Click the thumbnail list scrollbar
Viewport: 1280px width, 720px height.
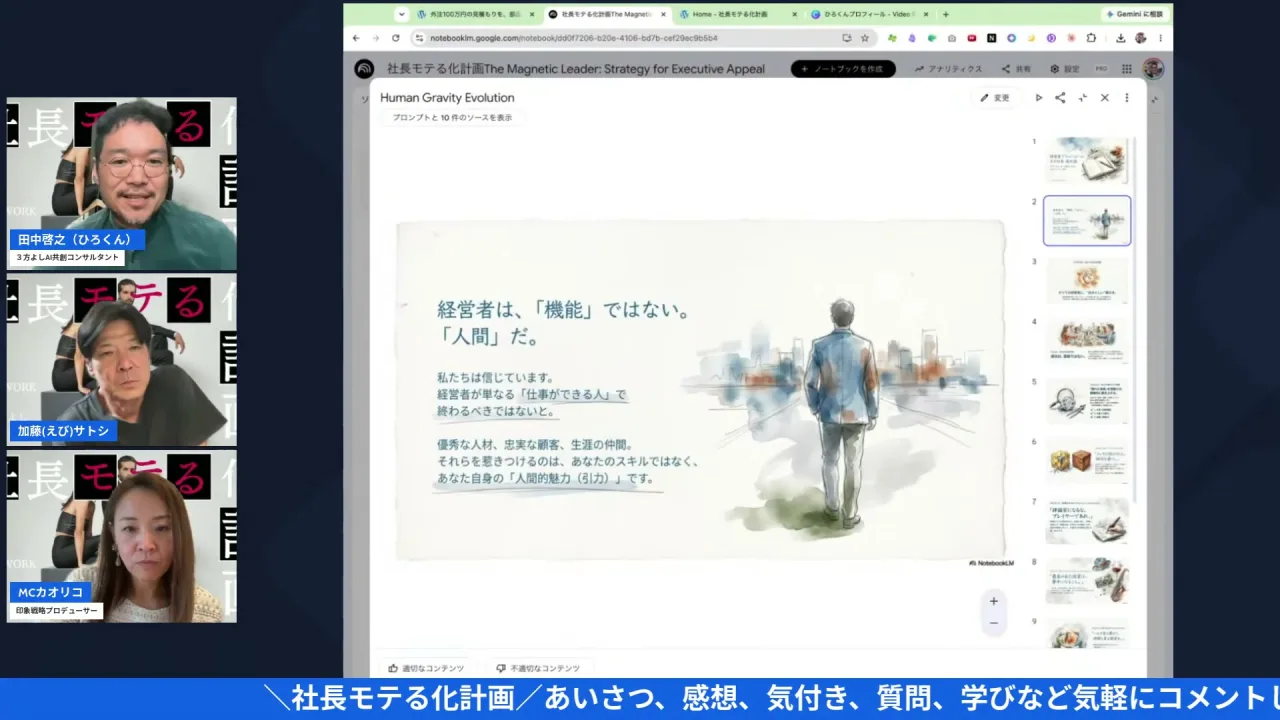(x=1135, y=320)
